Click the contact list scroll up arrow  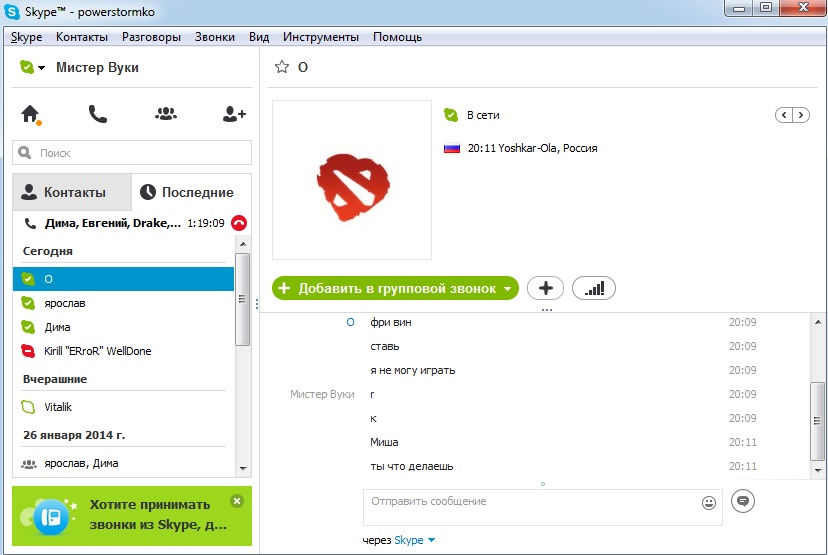243,244
